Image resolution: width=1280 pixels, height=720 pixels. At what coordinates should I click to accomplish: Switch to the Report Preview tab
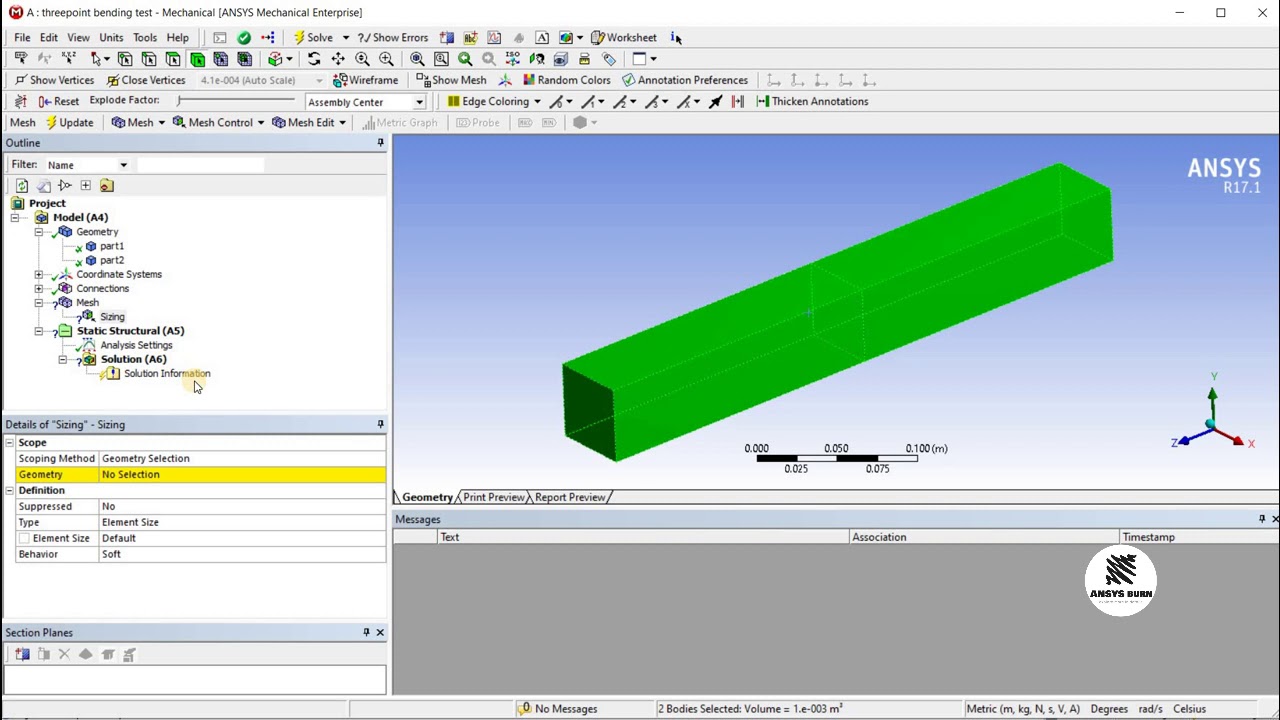[570, 497]
